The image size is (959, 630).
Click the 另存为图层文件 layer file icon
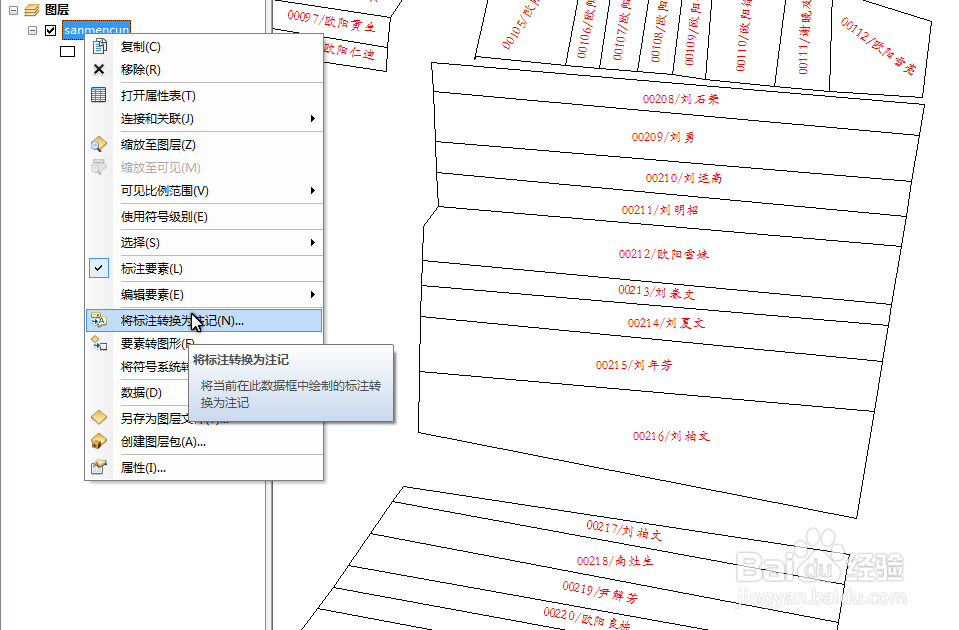pos(97,417)
